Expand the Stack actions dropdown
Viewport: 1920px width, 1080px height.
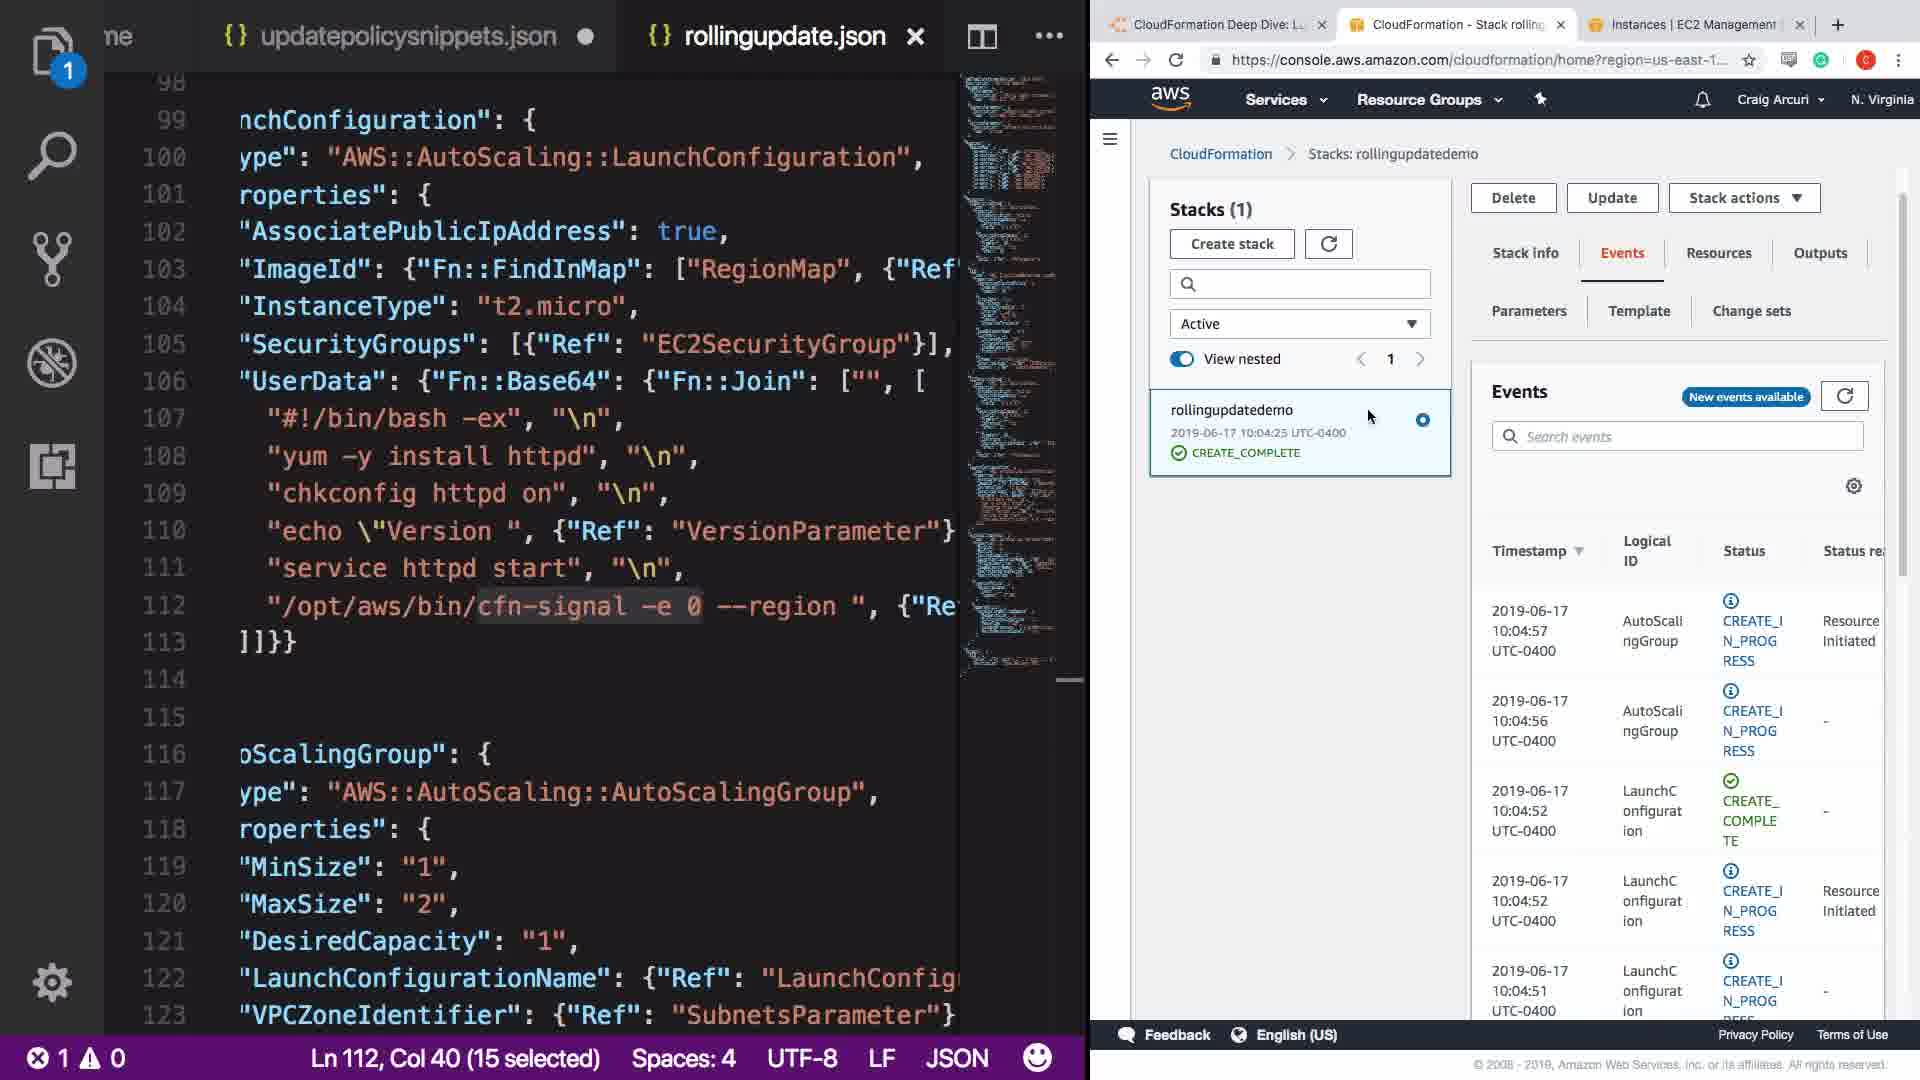[x=1744, y=198]
